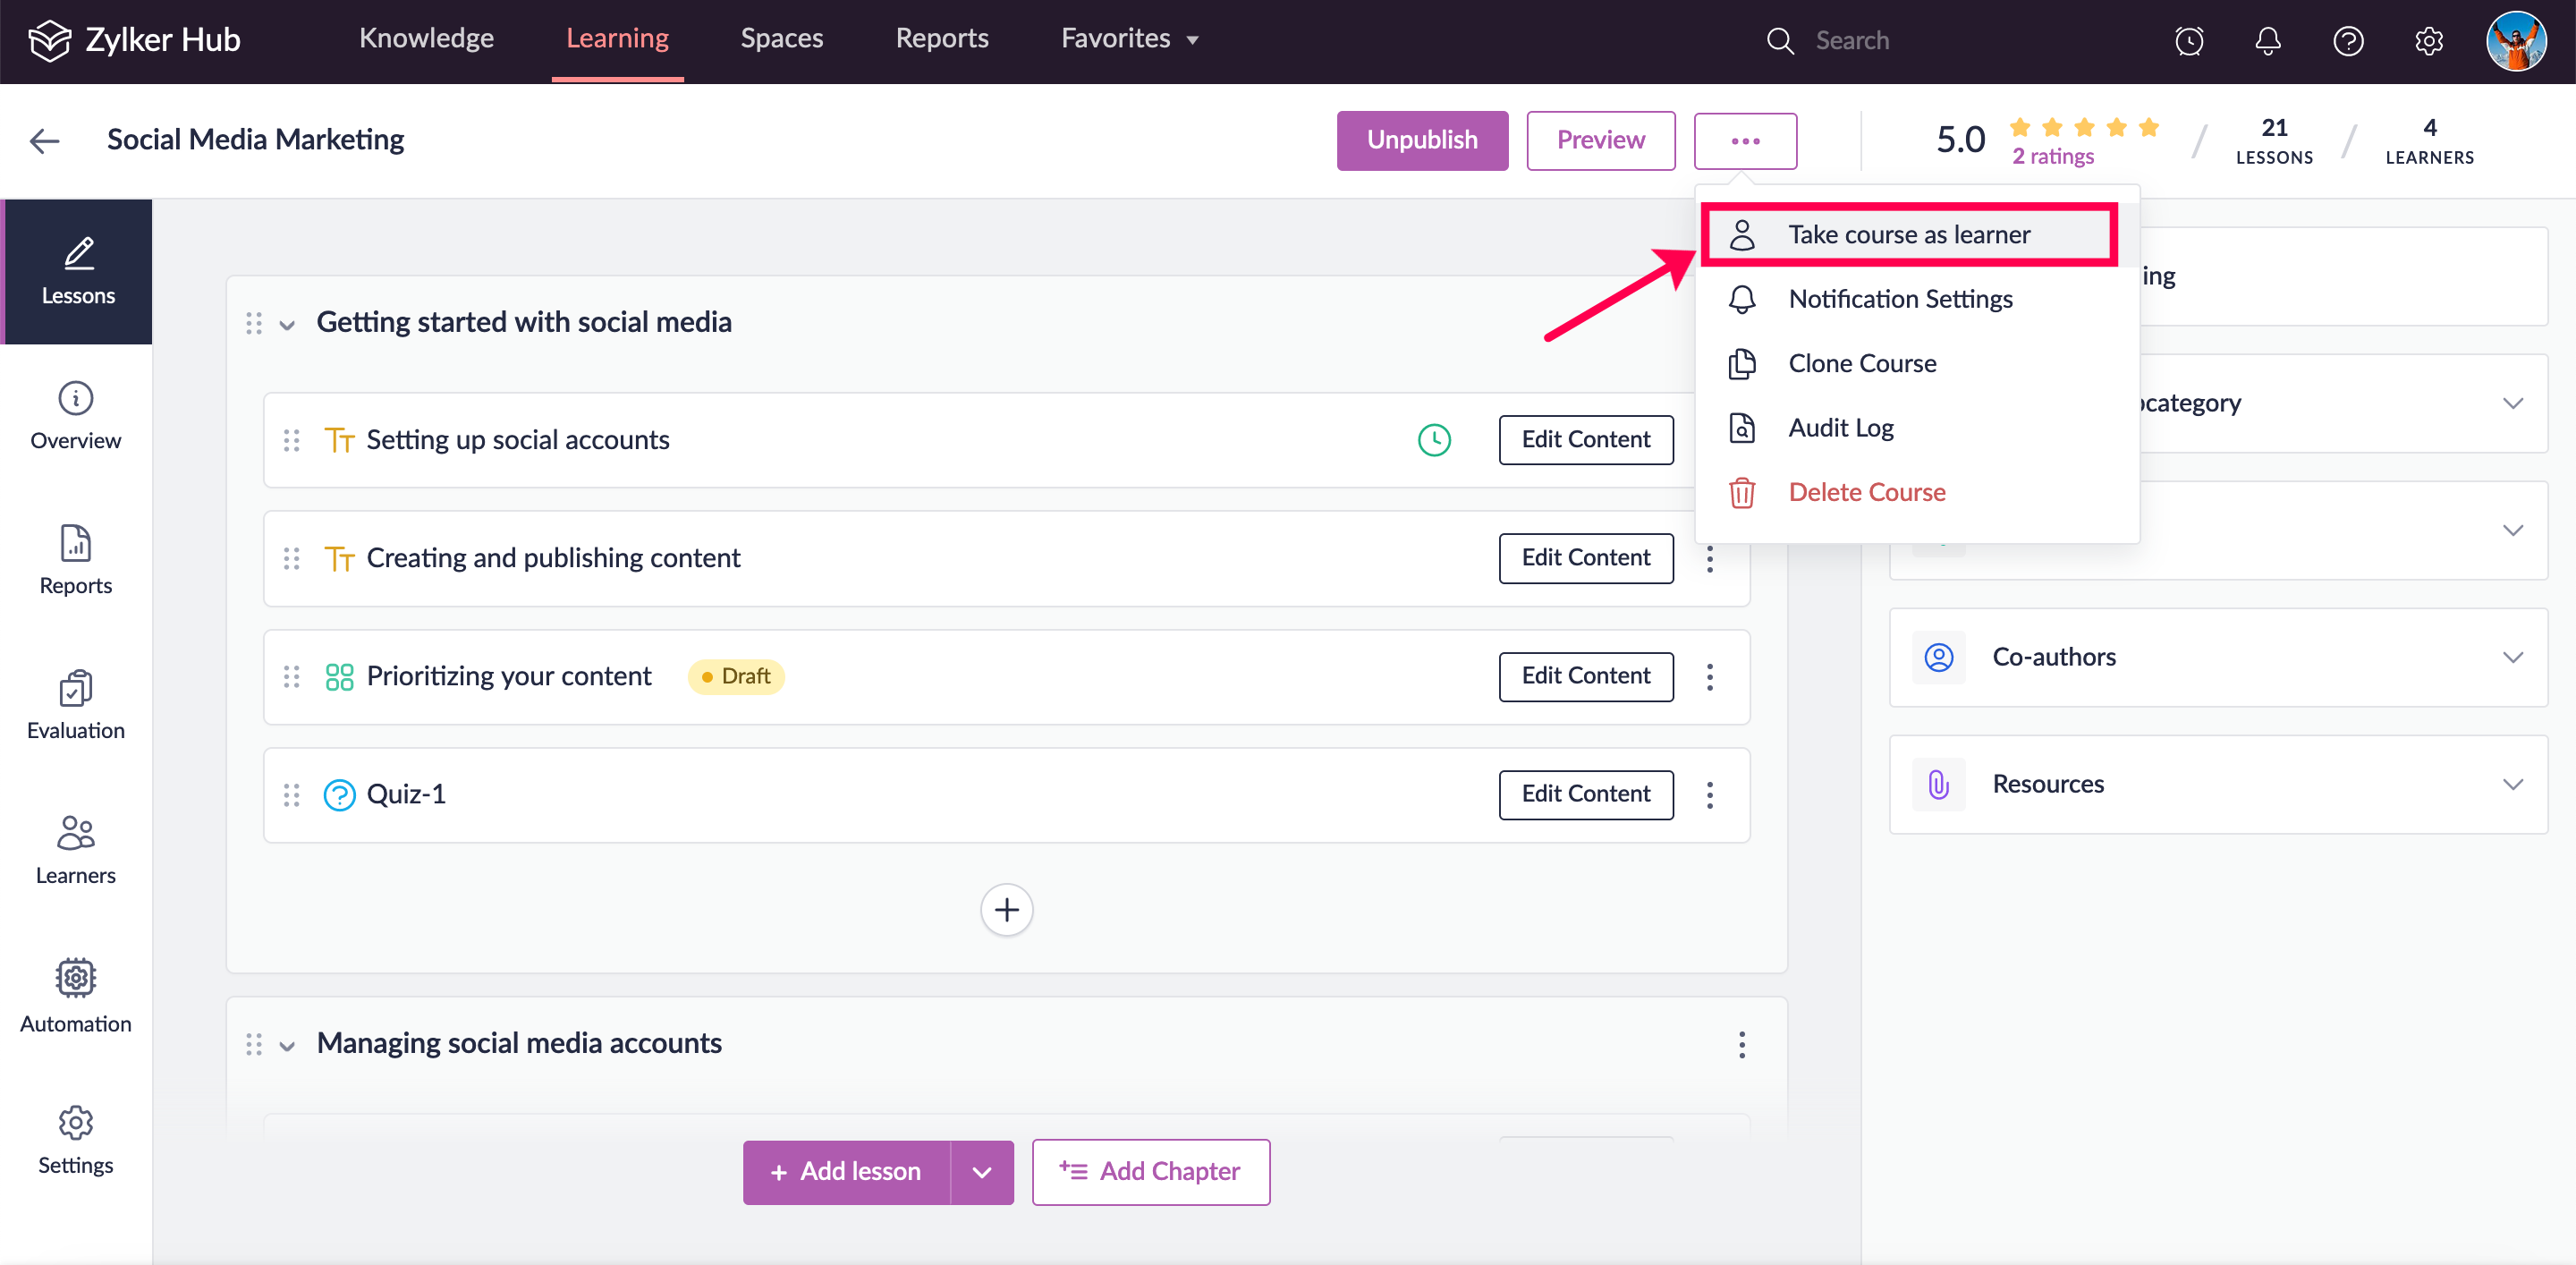Image resolution: width=2576 pixels, height=1265 pixels.
Task: Switch to the Knowledge tab
Action: (x=426, y=39)
